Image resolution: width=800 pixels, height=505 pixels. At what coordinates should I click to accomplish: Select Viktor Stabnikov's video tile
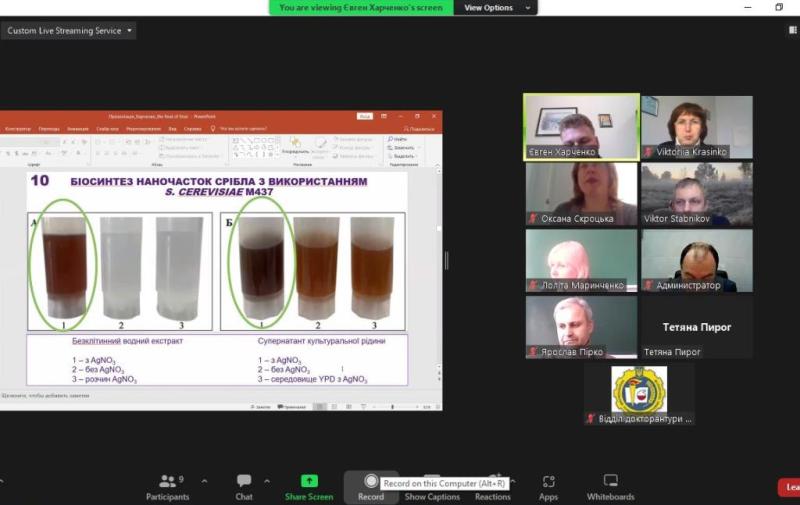(x=697, y=194)
